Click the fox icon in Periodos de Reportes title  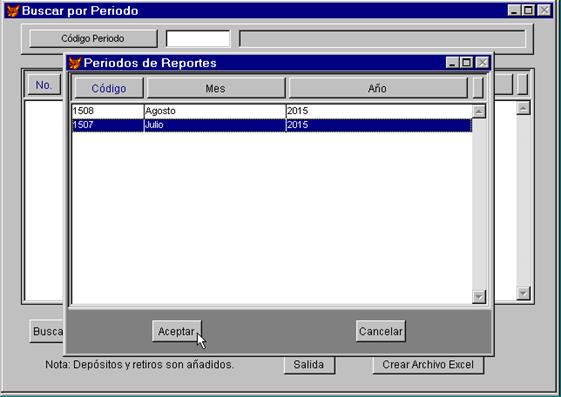coord(75,63)
